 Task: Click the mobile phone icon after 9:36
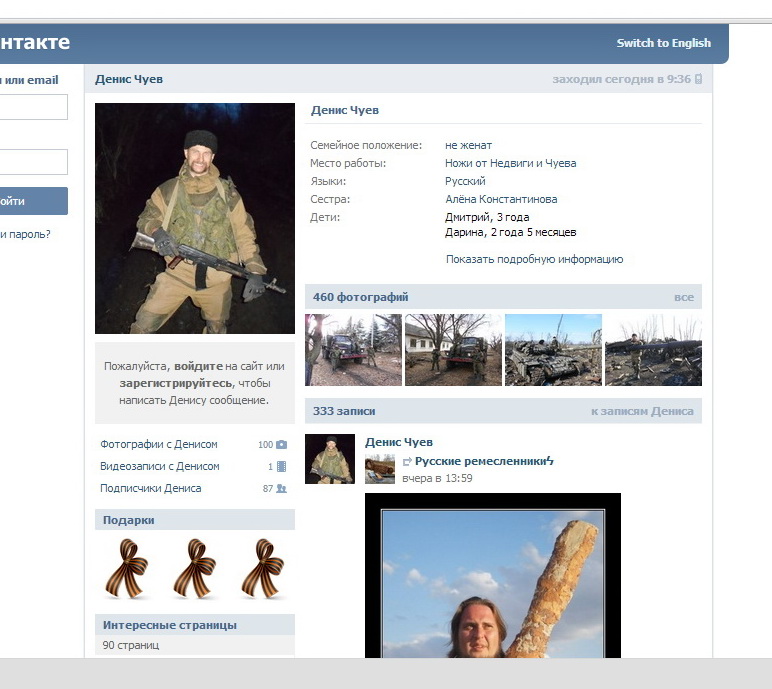(x=698, y=79)
